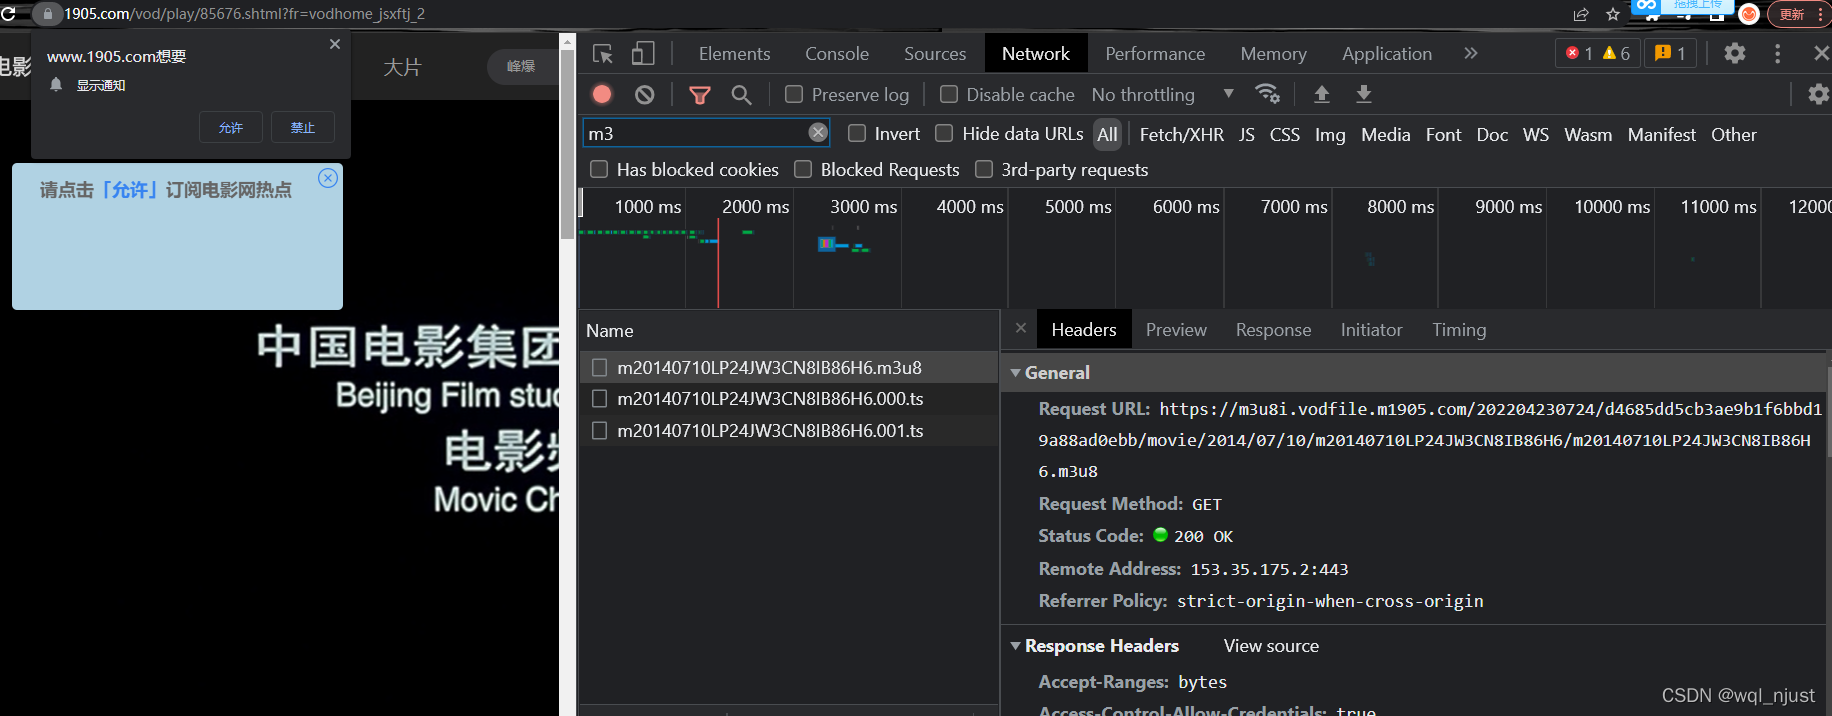Tick checkbox for the .000.ts request row
This screenshot has width=1832, height=716.
600,398
